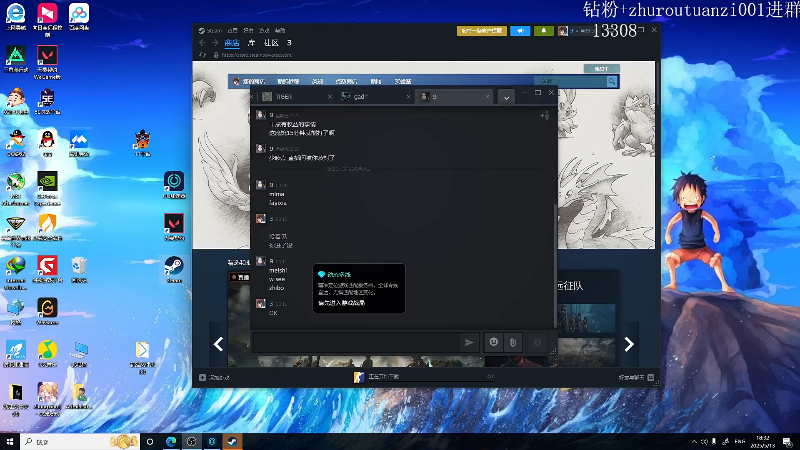Open the Library tab in Steam navigation

251,43
